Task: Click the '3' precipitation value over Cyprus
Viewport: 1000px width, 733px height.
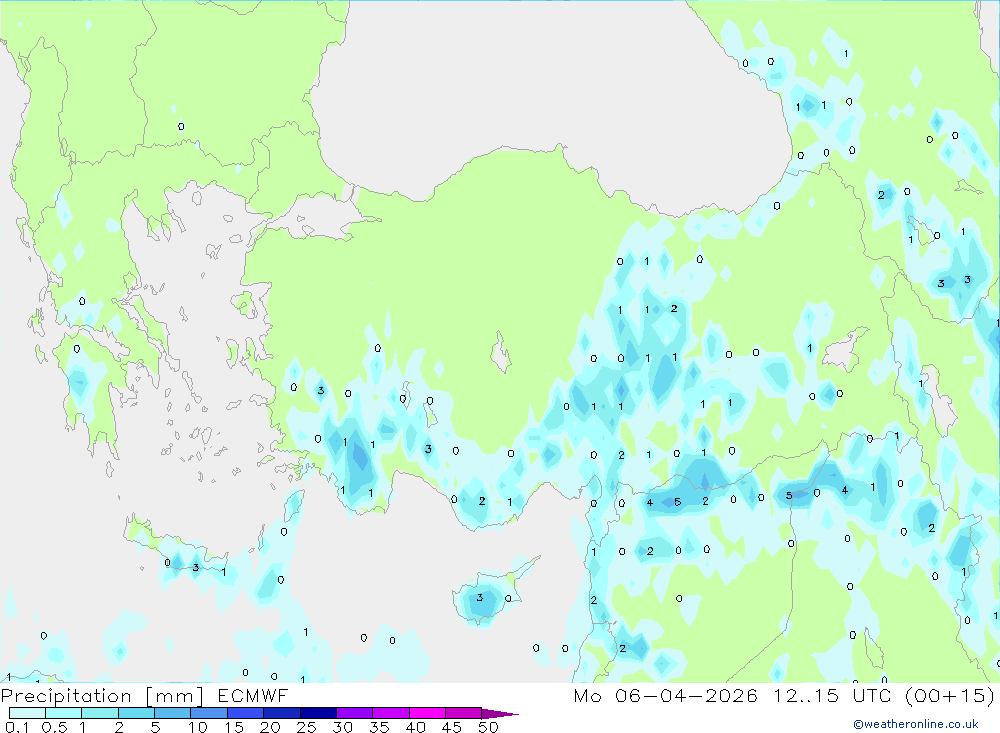Action: click(x=480, y=598)
